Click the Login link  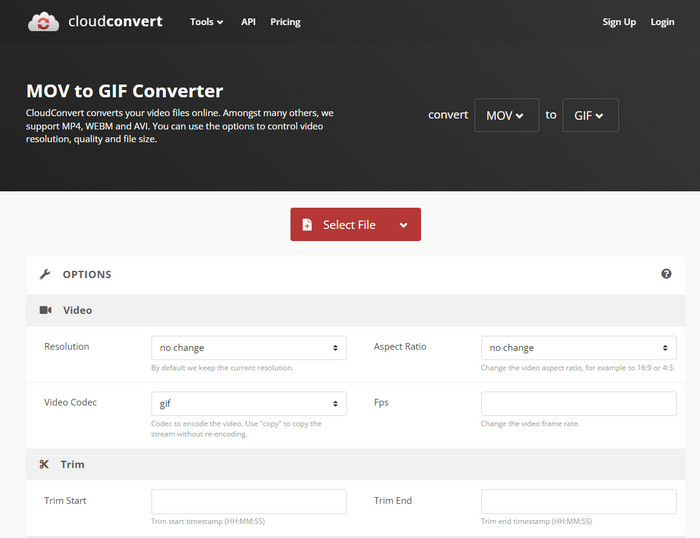click(662, 22)
